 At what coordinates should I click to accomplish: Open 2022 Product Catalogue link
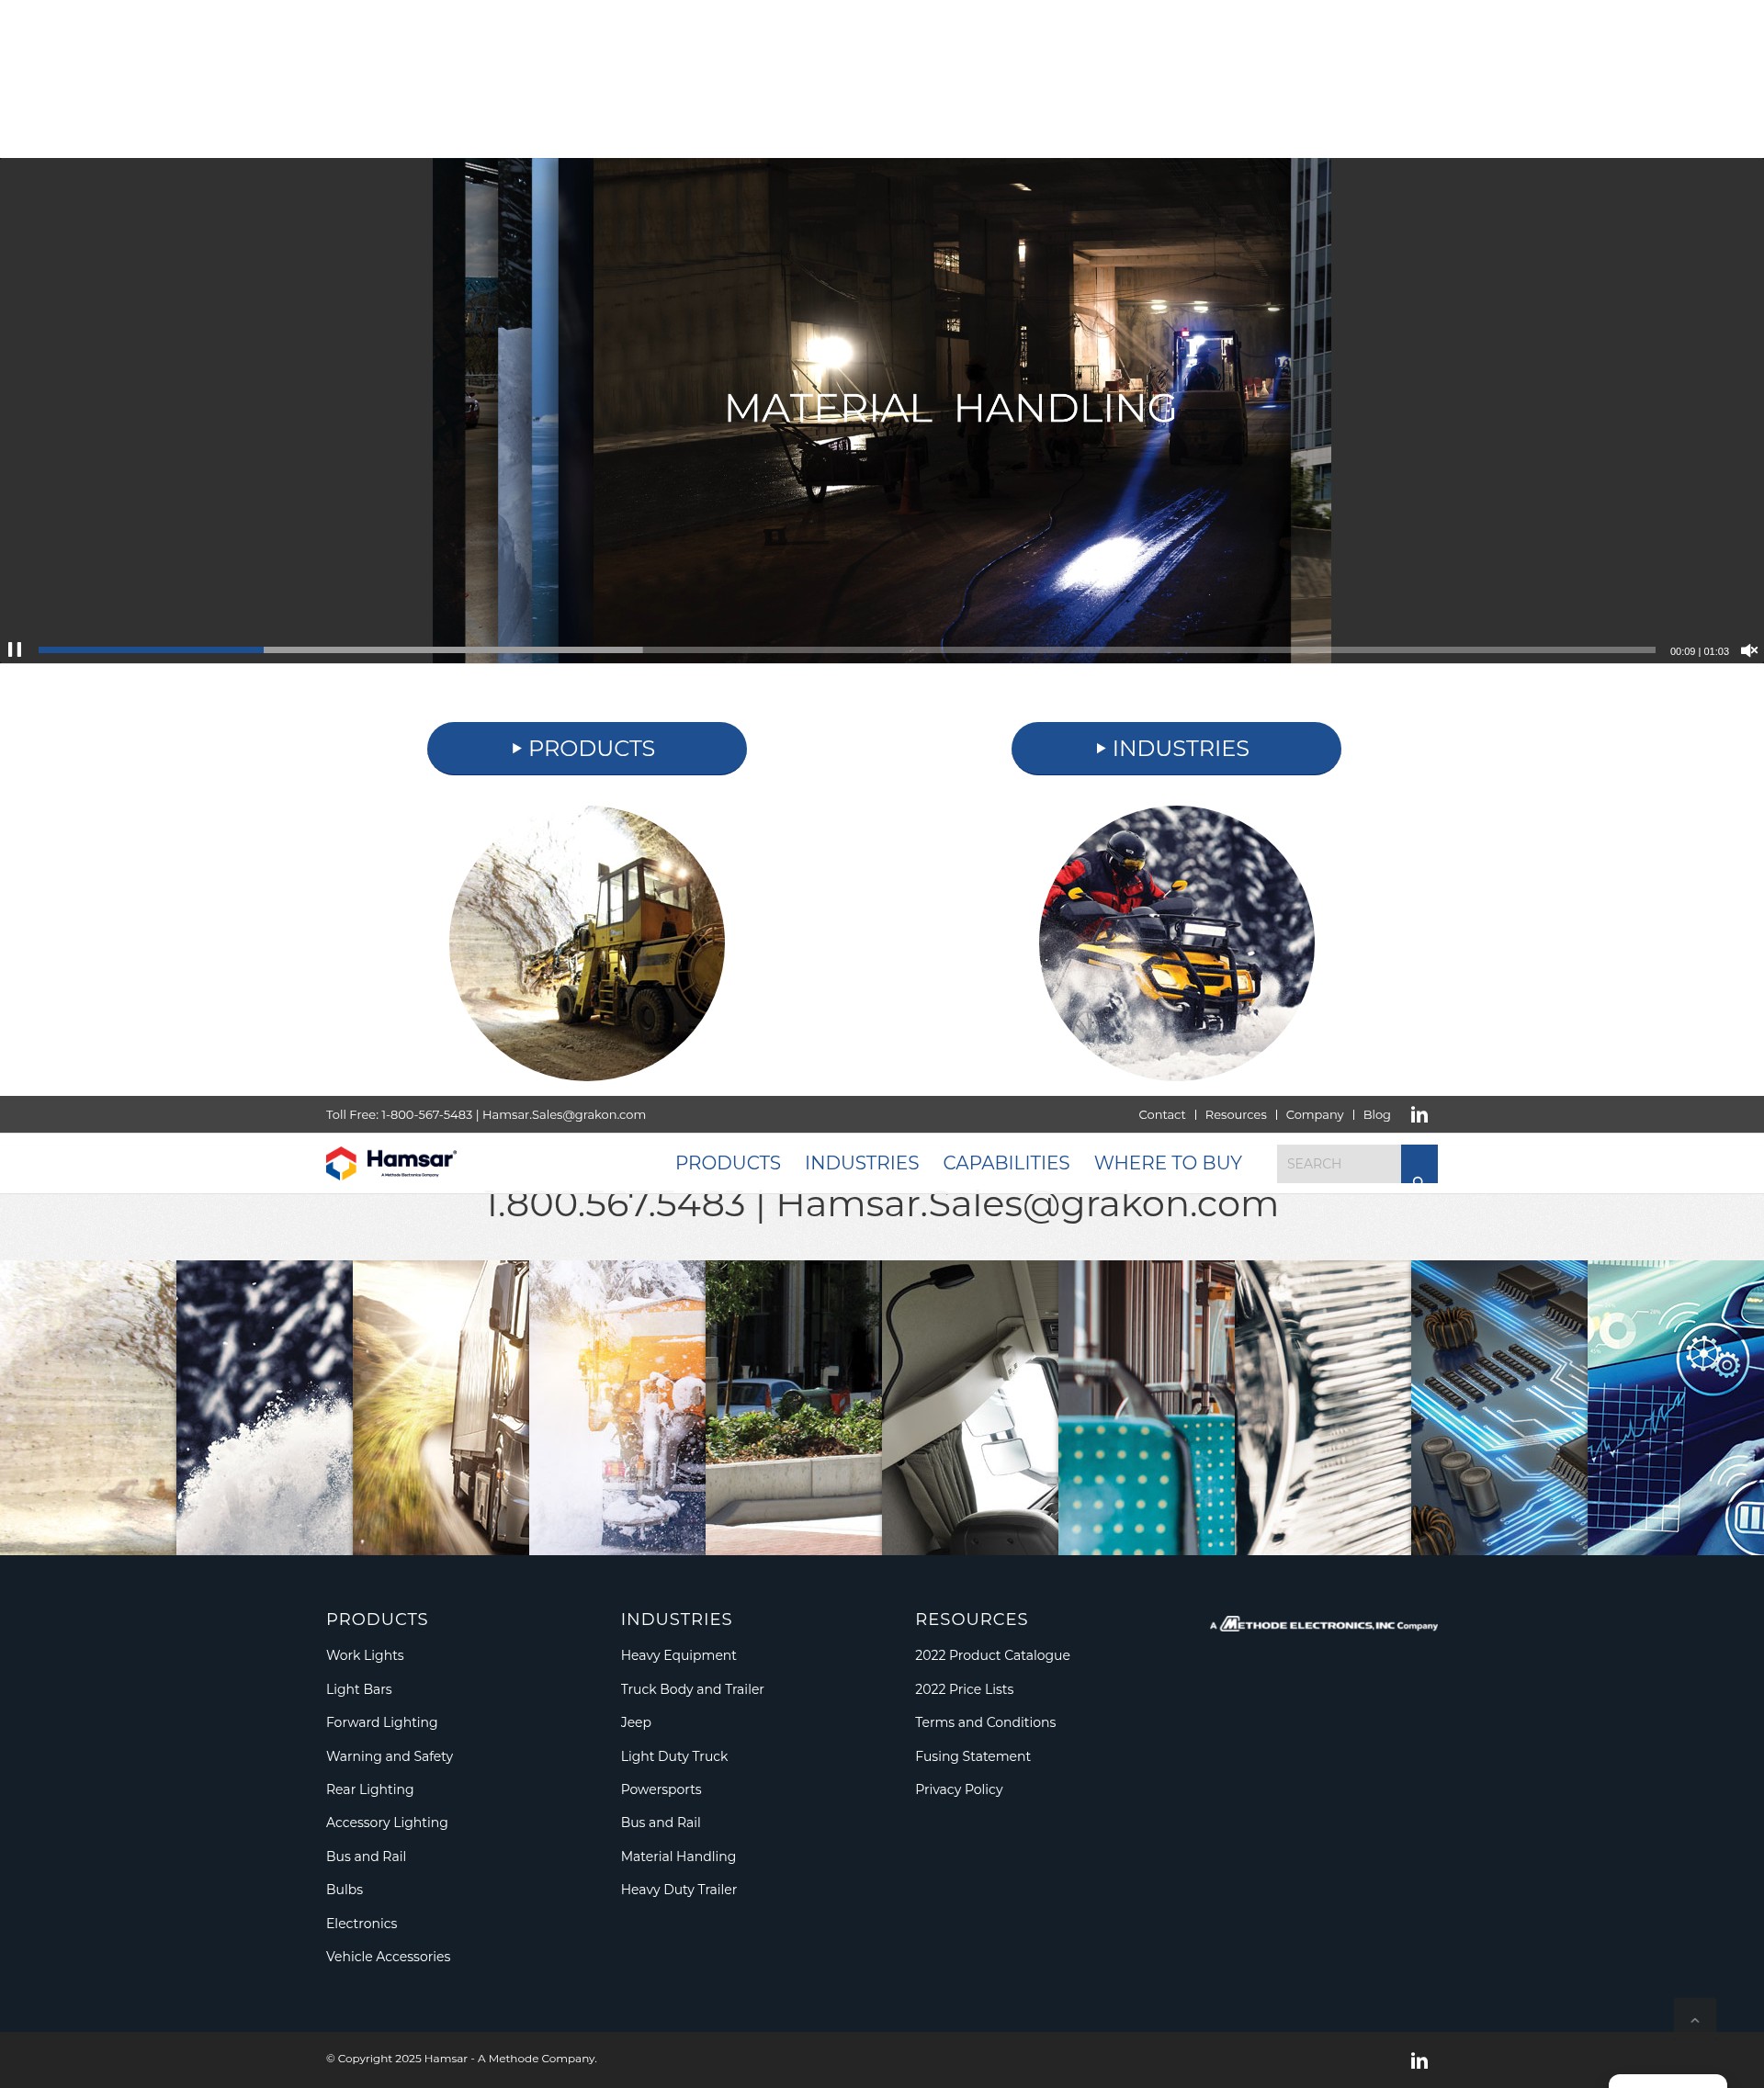pos(992,1655)
